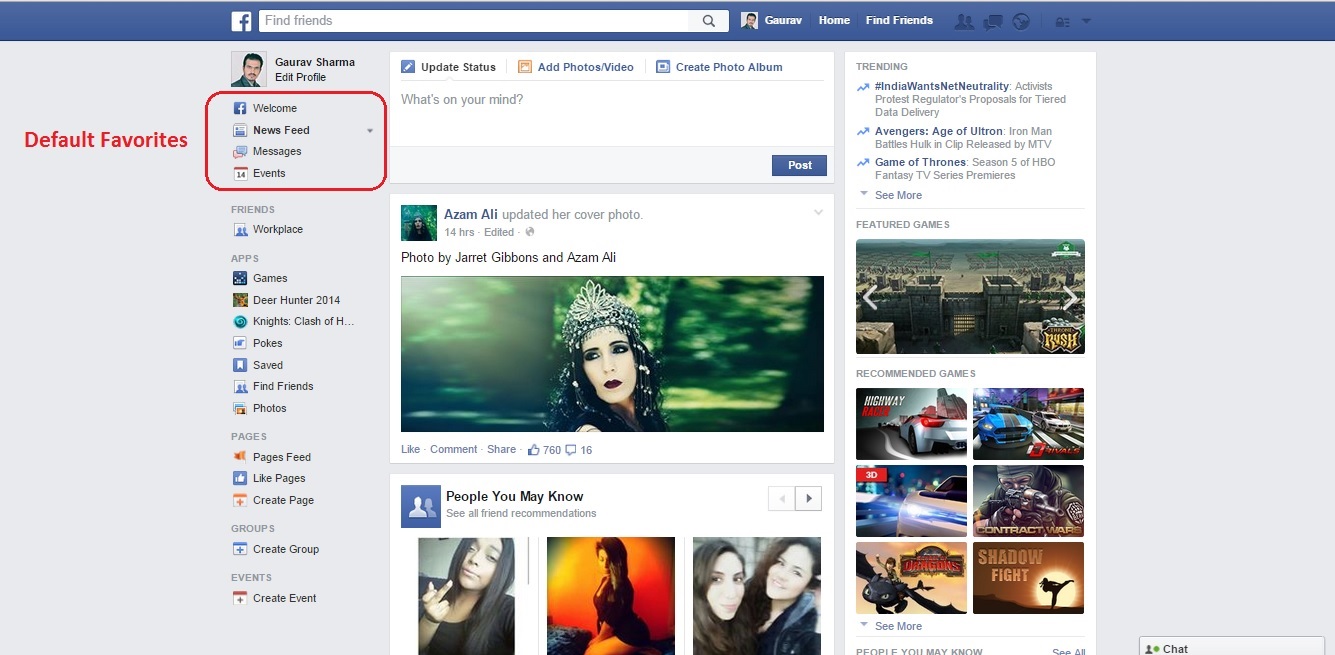Viewport: 1335px width, 655px height.
Task: Click the Edit Profile link
Action: [x=300, y=77]
